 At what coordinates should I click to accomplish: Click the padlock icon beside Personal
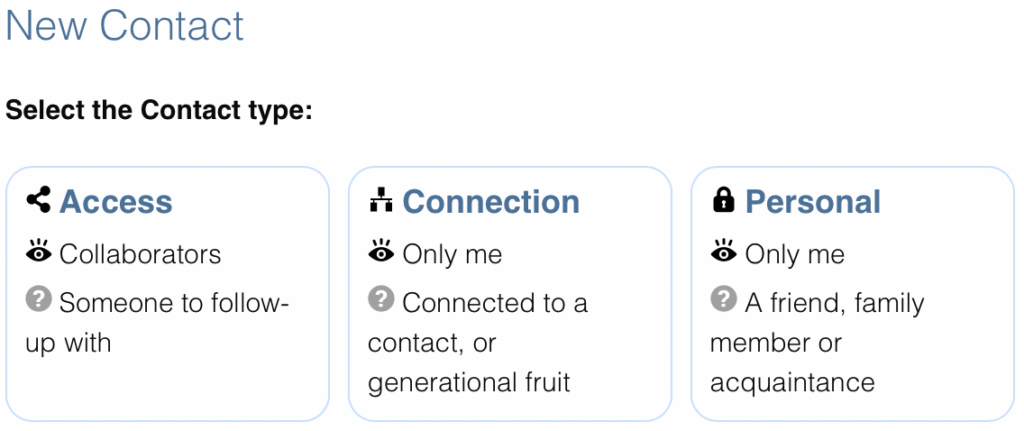coord(723,200)
